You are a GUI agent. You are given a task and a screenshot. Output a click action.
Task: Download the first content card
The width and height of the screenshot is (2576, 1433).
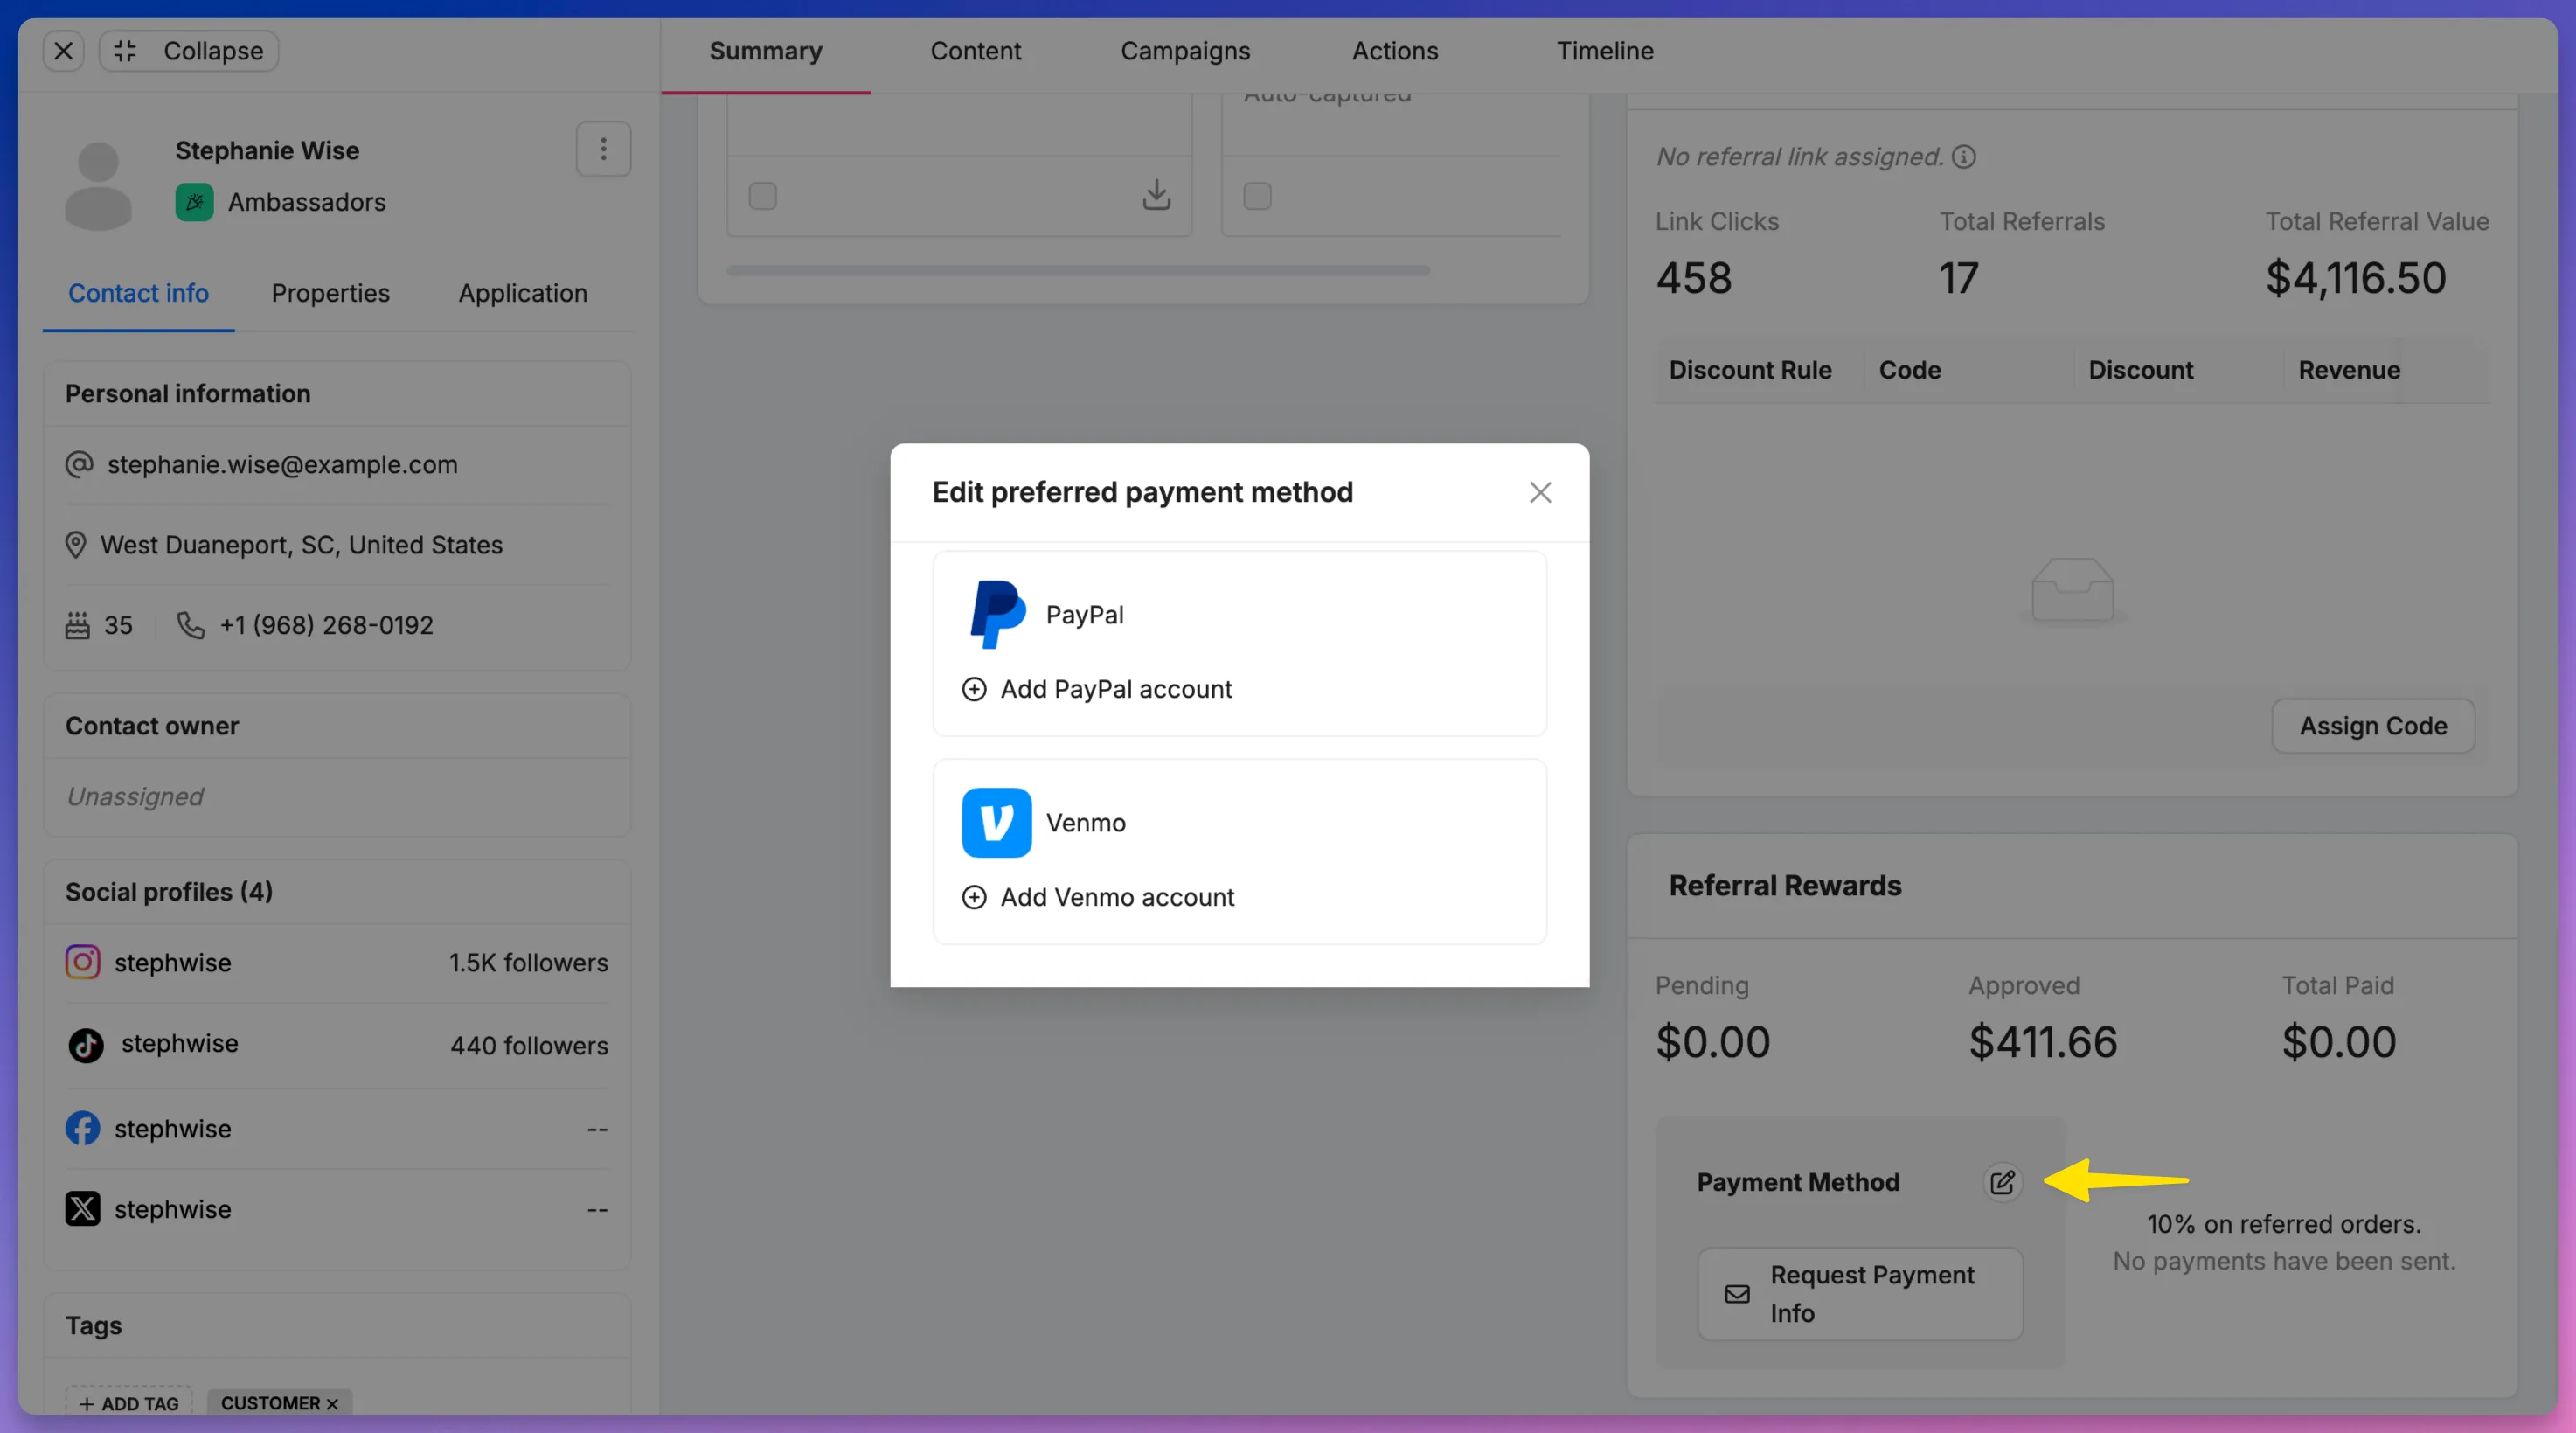[1156, 195]
